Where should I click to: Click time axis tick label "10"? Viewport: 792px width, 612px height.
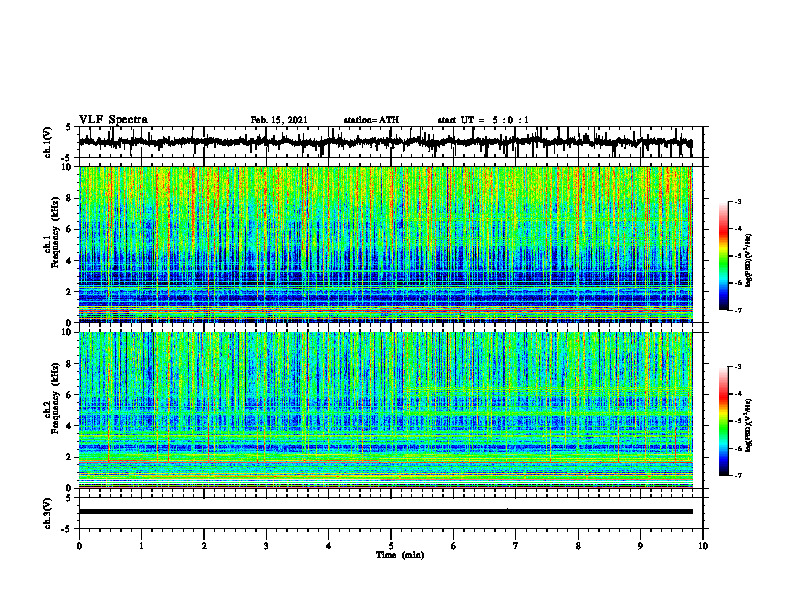[x=703, y=546]
